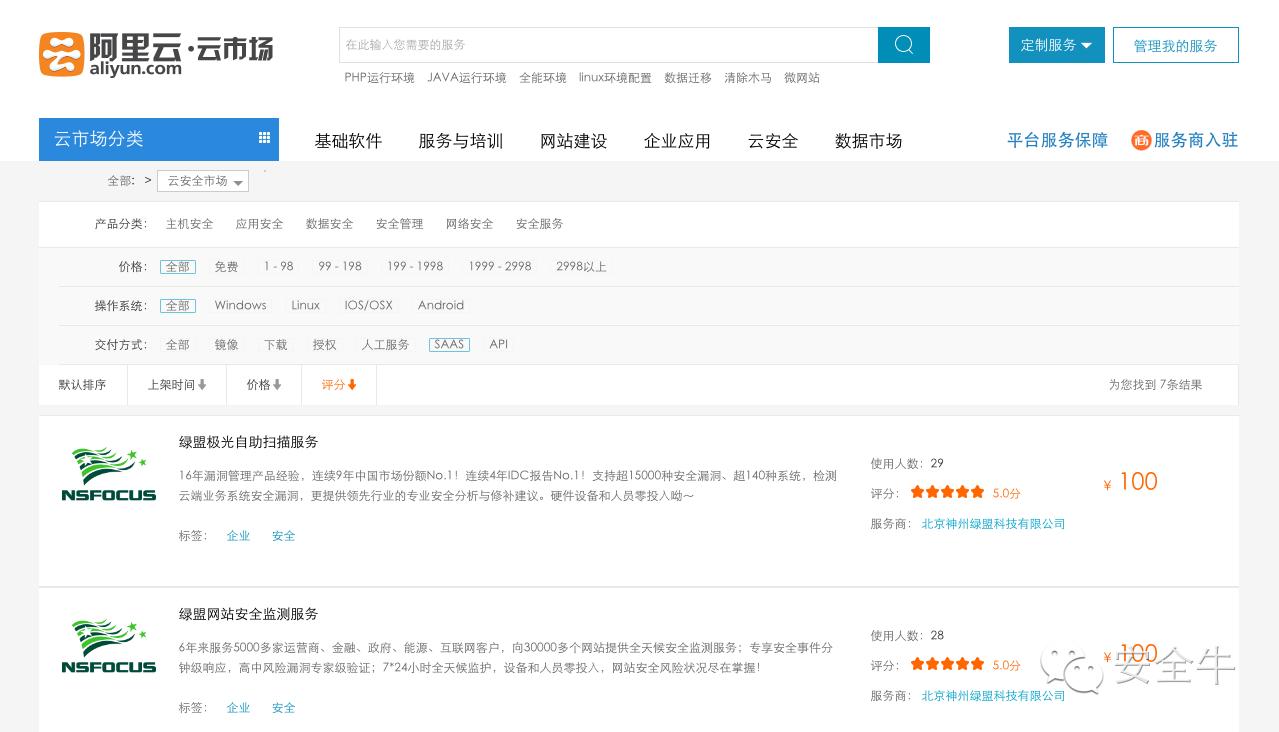
Task: Open the 云安全 navigation menu
Action: [x=772, y=141]
